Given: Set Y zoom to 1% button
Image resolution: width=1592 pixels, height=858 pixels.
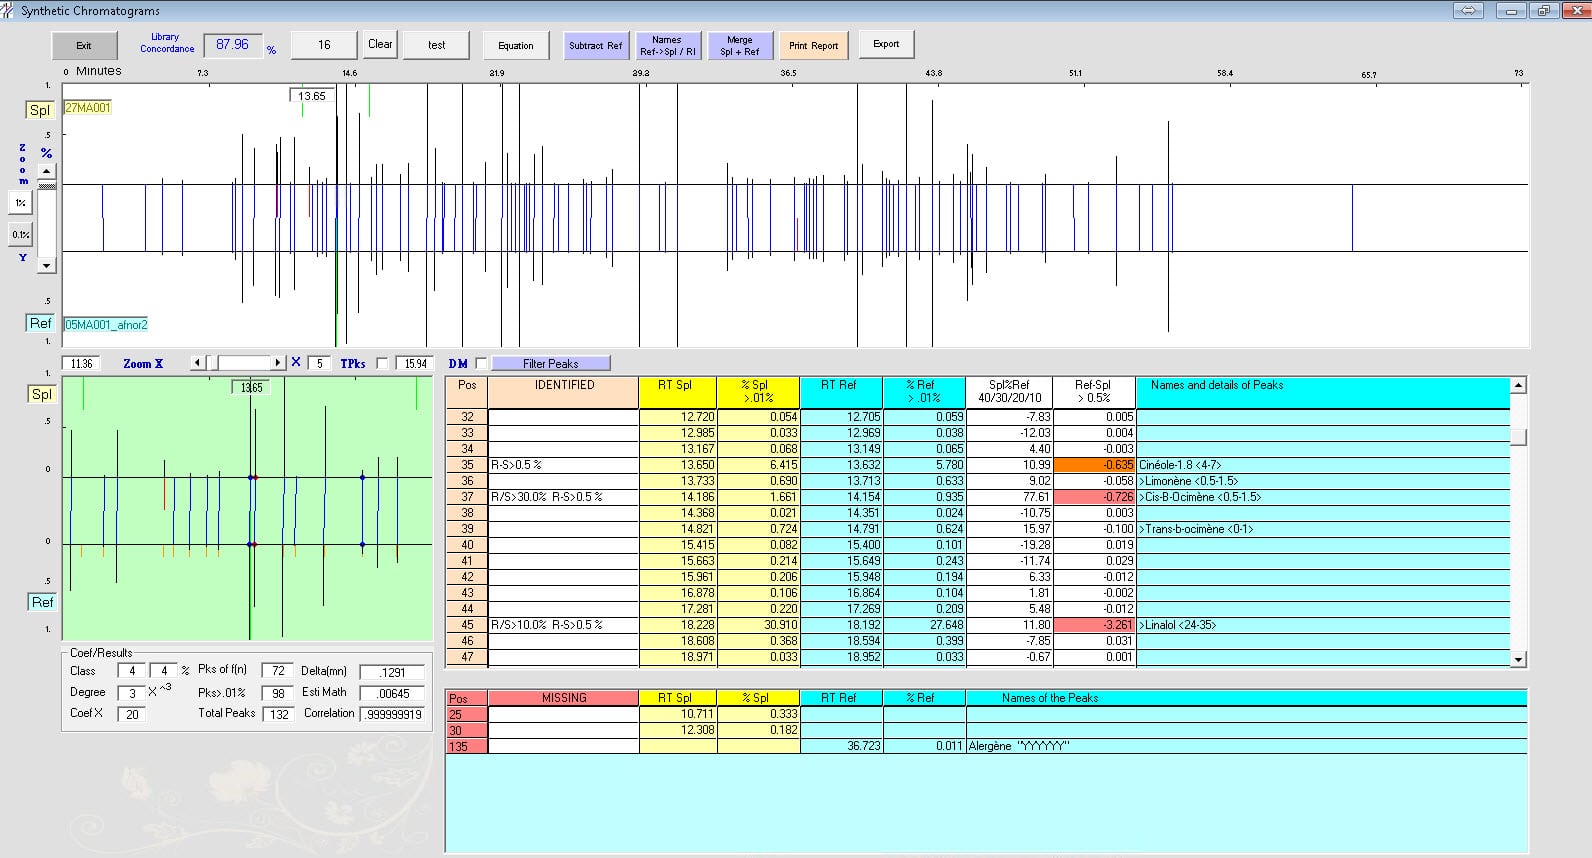Looking at the screenshot, I should coord(20,202).
